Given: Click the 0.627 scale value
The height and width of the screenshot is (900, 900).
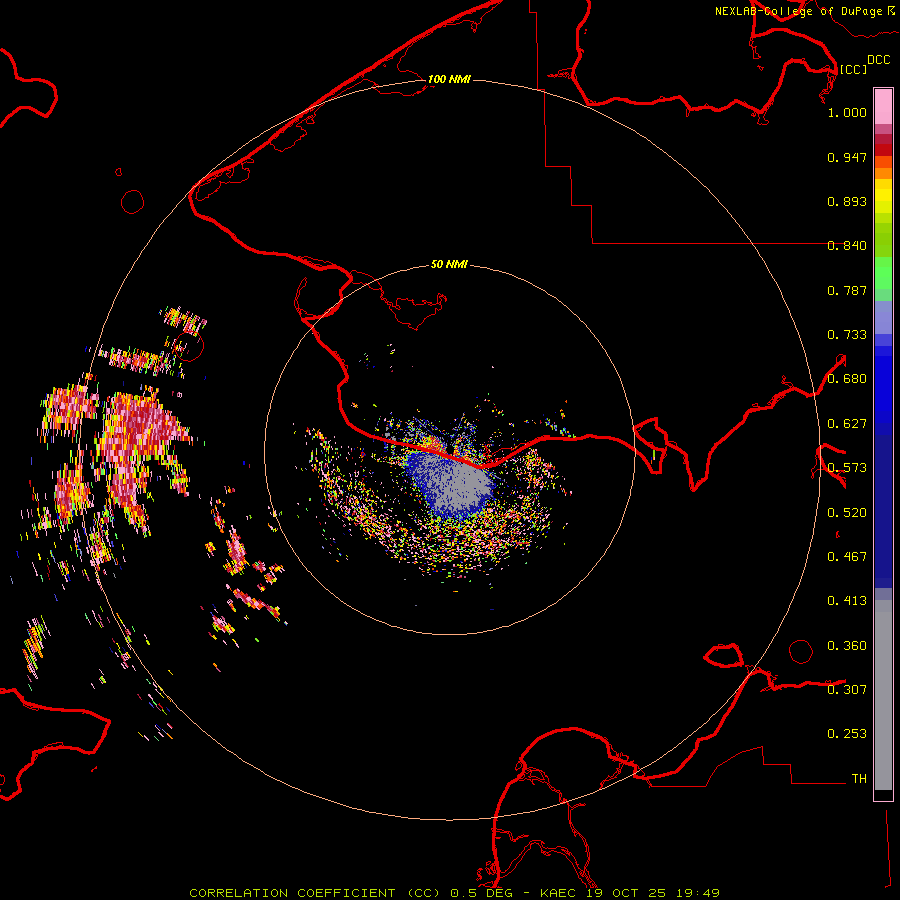Looking at the screenshot, I should 847,424.
